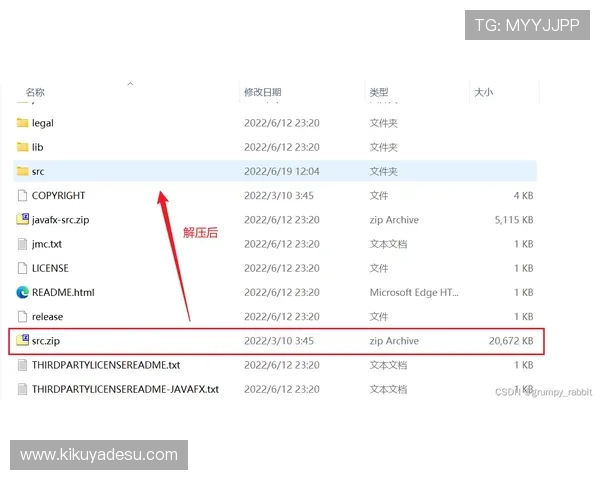This screenshot has width=600, height=480.
Task: Click the LICENSE file icon
Action: pos(23,268)
